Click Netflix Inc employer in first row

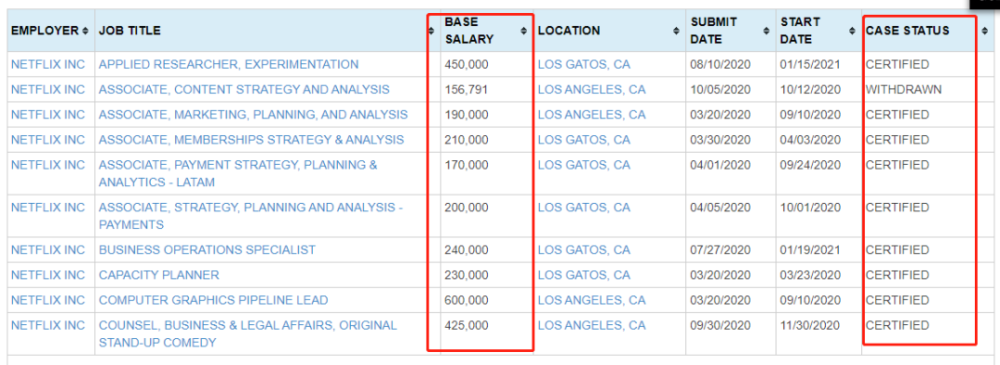click(48, 64)
